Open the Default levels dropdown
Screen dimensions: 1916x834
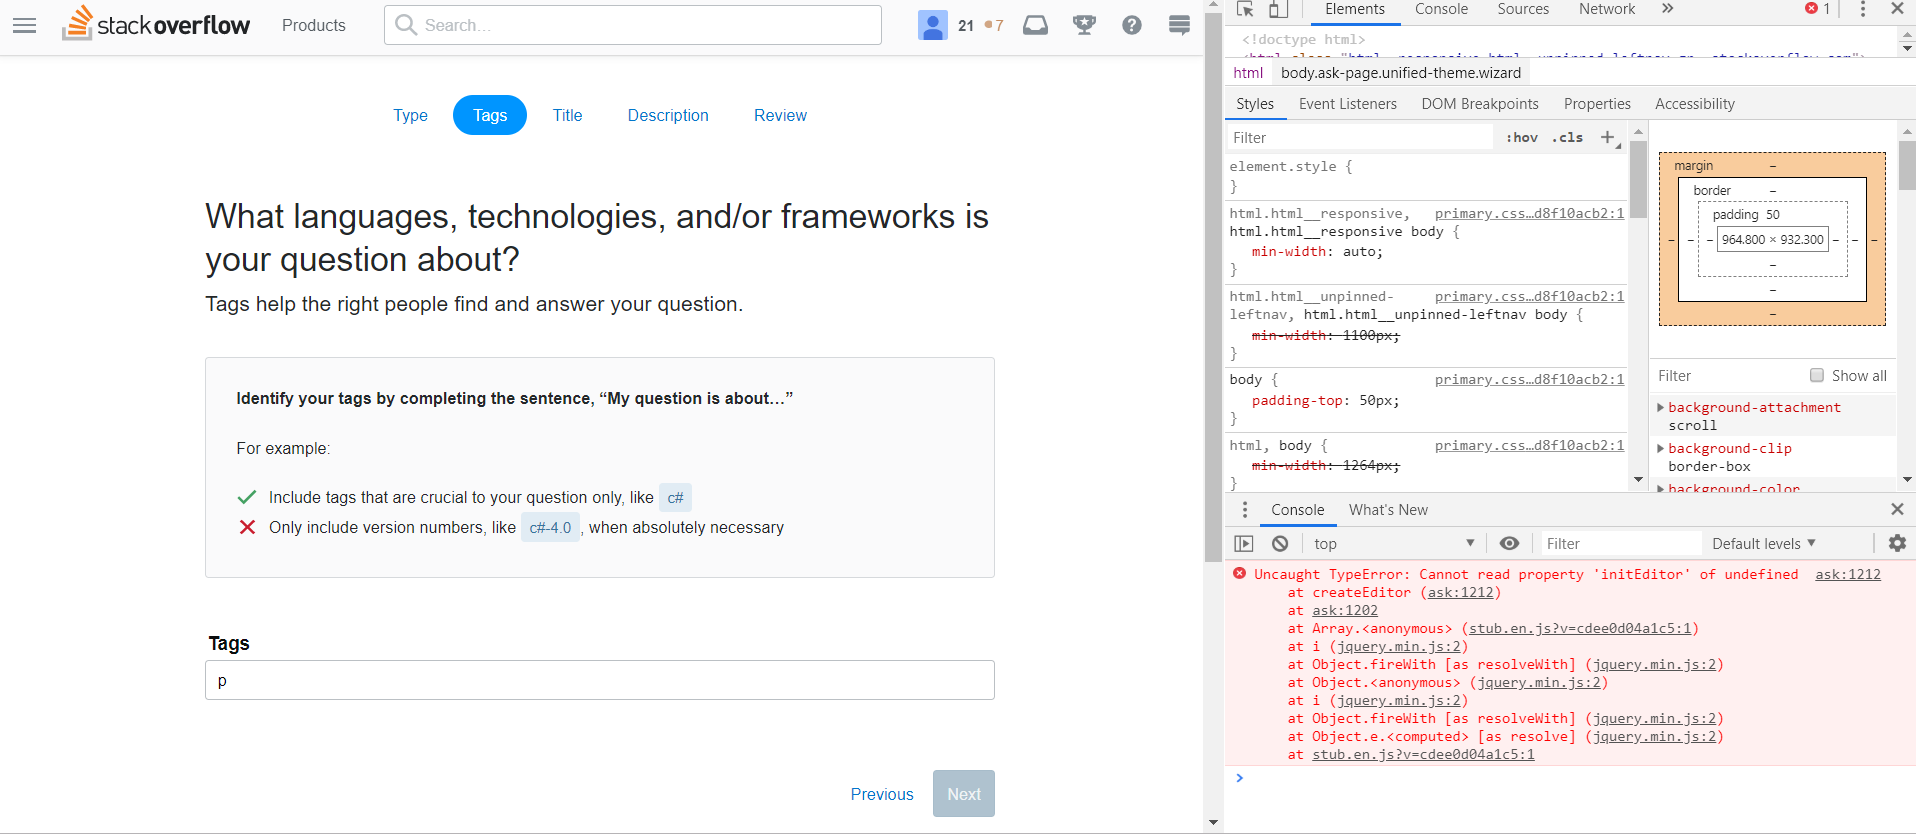1764,544
